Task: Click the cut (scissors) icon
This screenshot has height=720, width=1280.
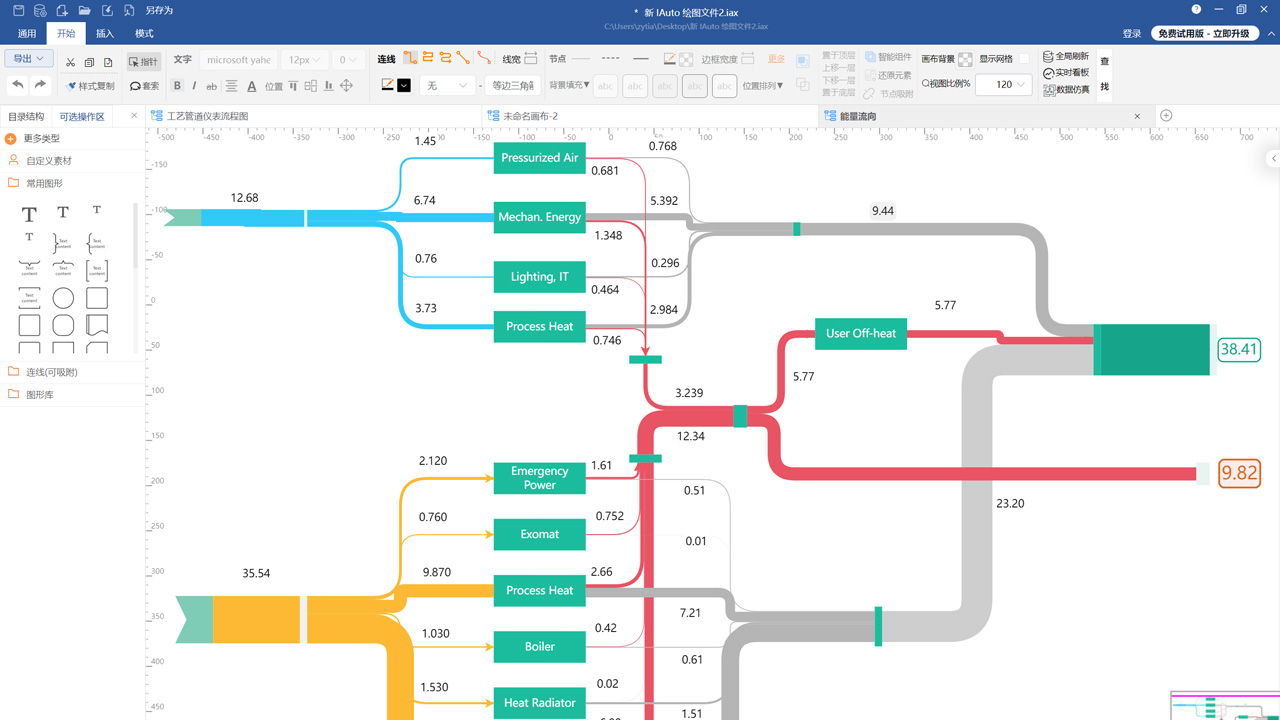Action: (70, 62)
